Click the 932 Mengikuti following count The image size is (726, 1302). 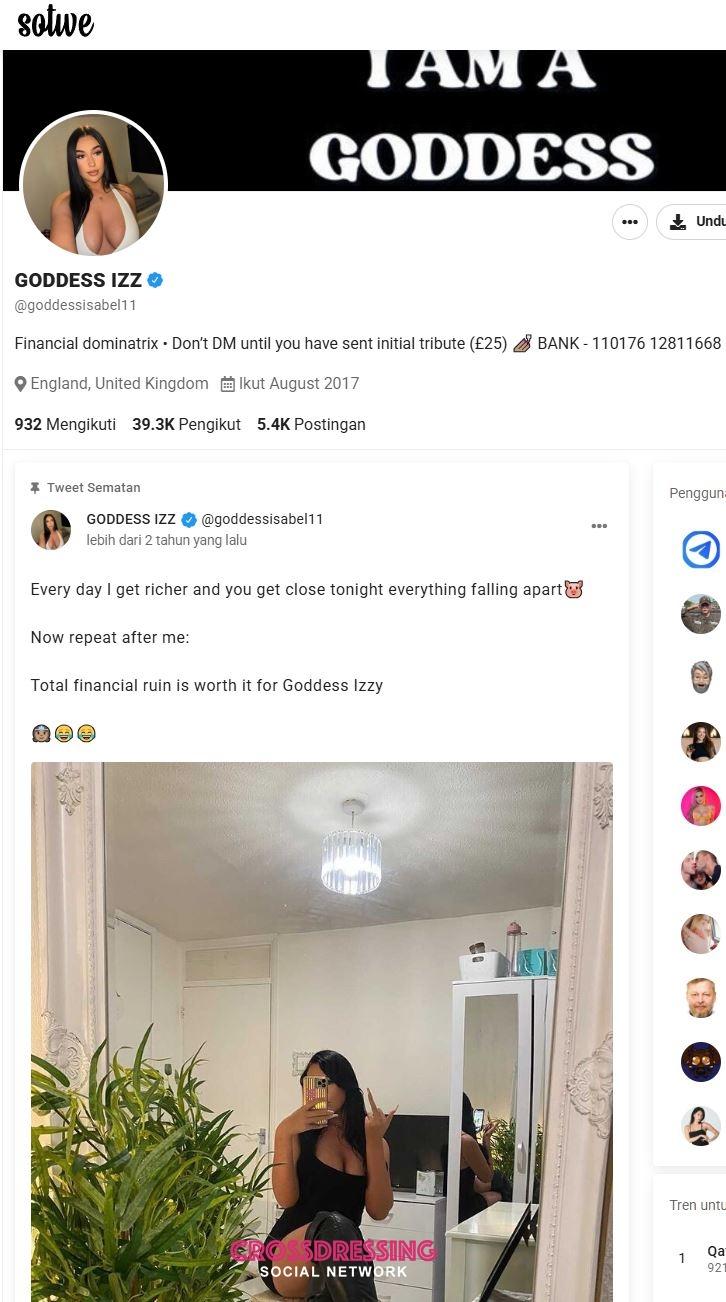click(x=65, y=424)
